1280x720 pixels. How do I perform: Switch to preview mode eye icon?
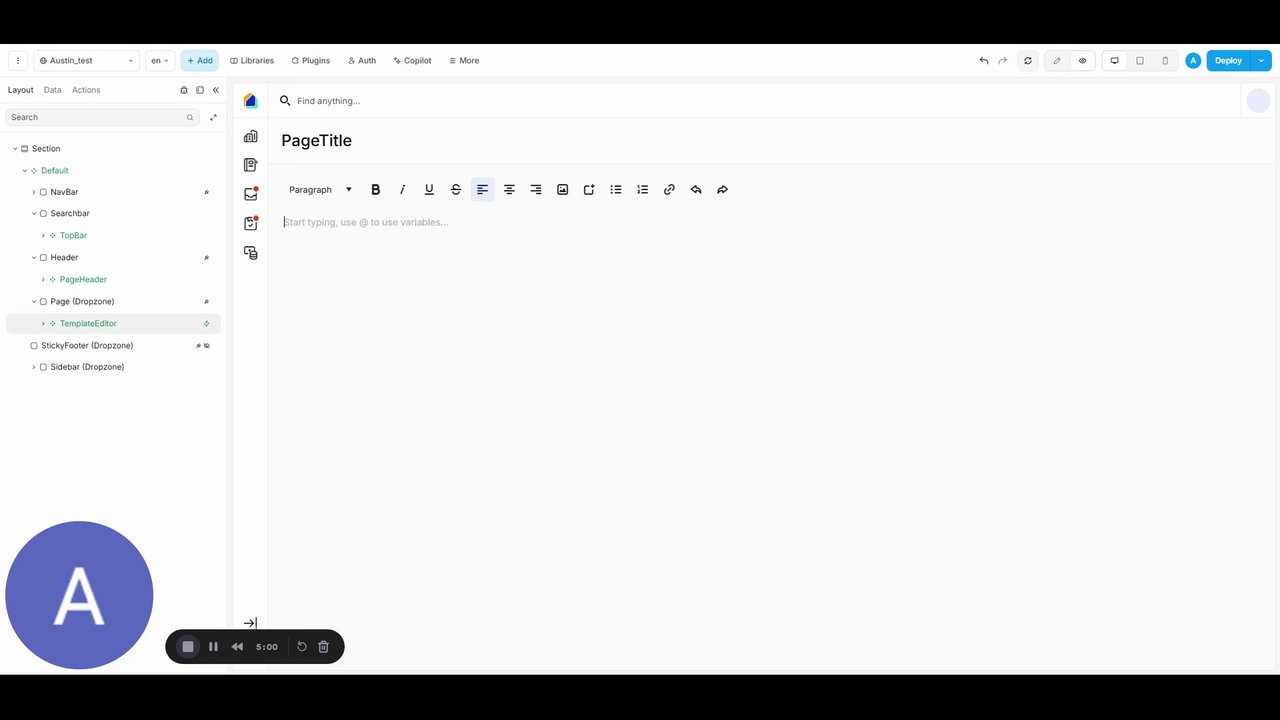pyautogui.click(x=1082, y=61)
